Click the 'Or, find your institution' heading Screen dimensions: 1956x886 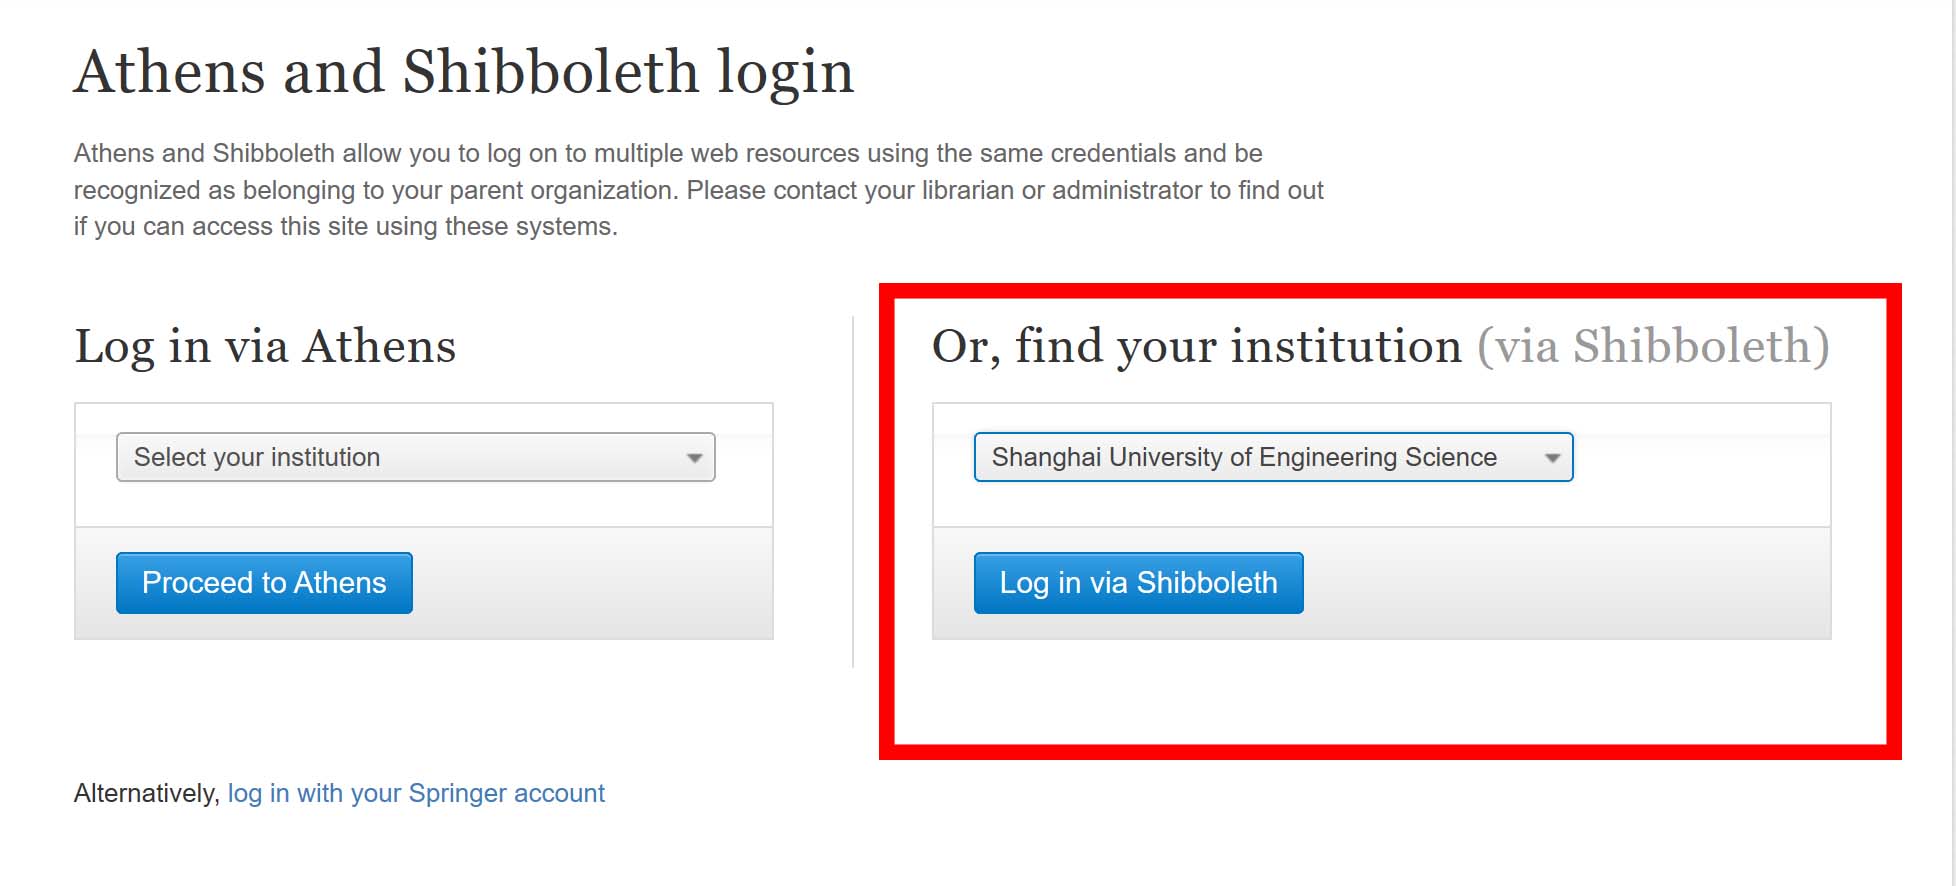(1196, 347)
